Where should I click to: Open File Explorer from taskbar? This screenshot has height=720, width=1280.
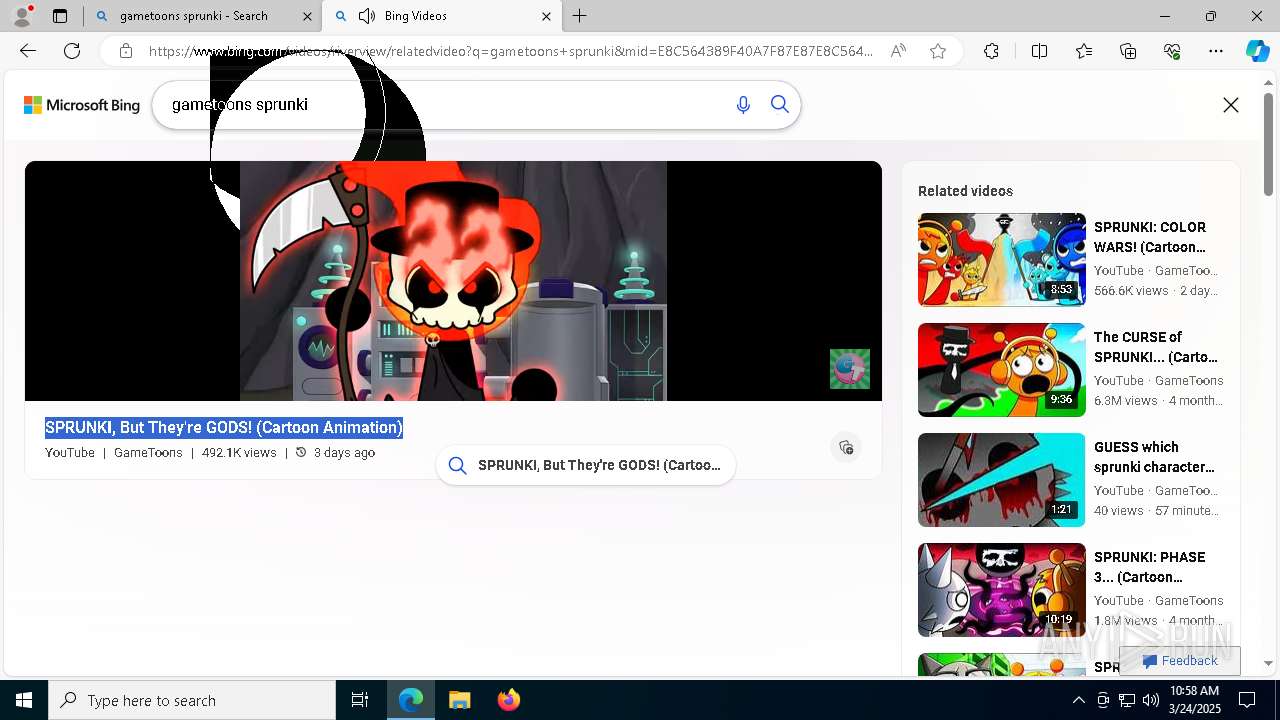click(x=460, y=700)
